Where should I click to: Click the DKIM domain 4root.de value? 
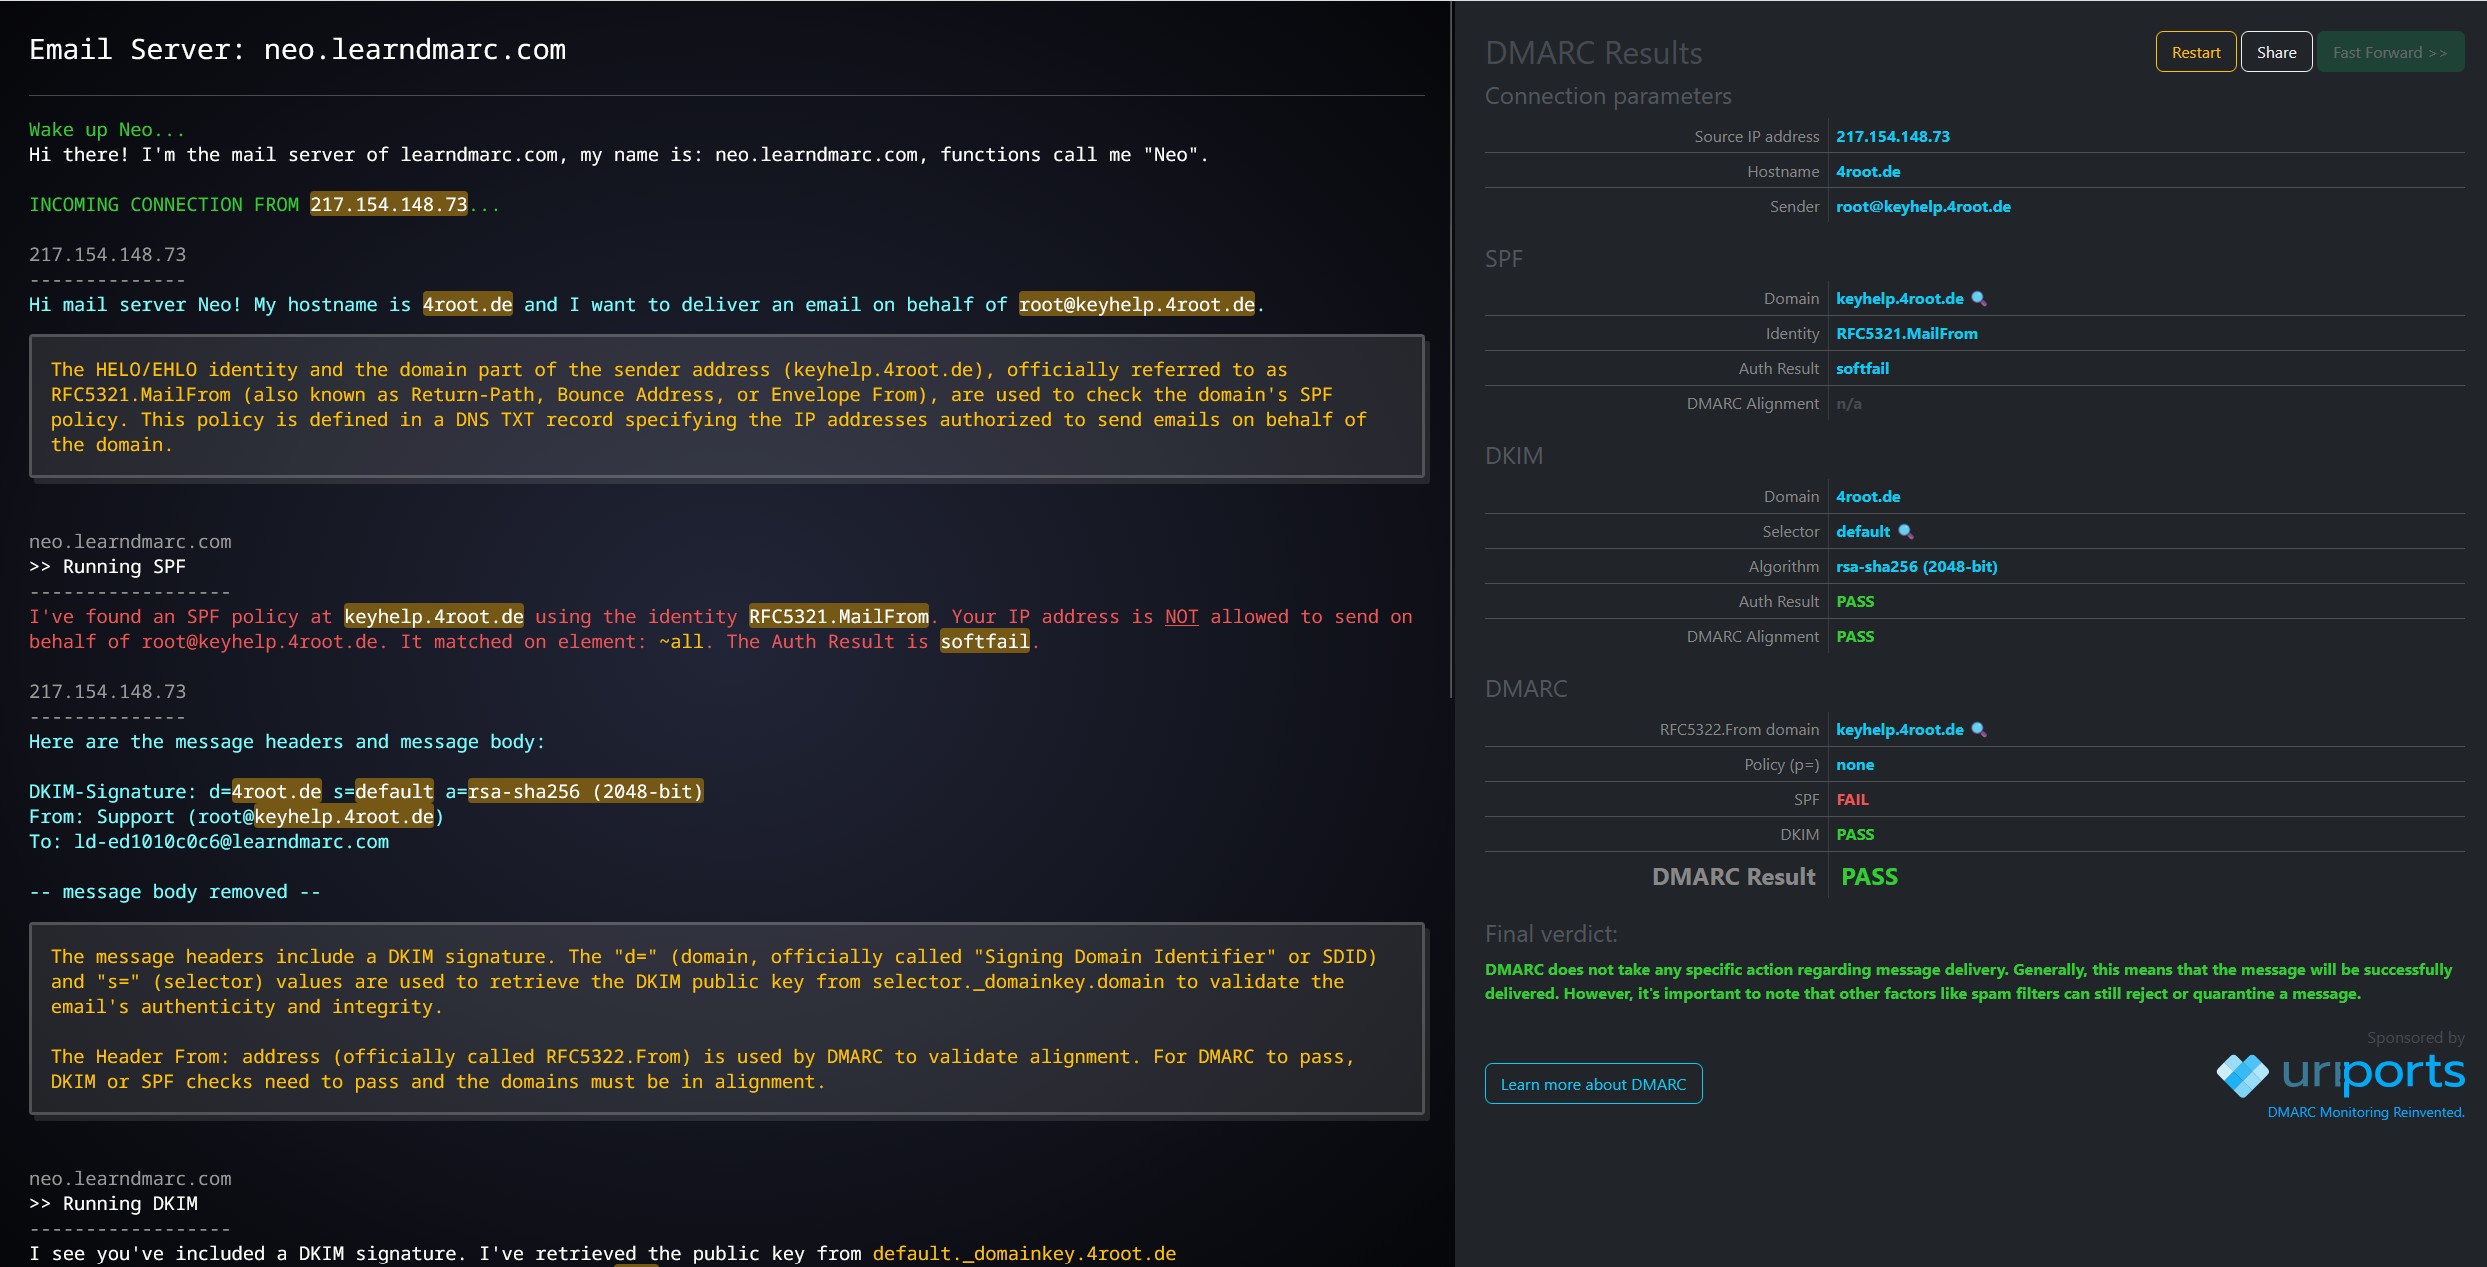(x=1867, y=497)
